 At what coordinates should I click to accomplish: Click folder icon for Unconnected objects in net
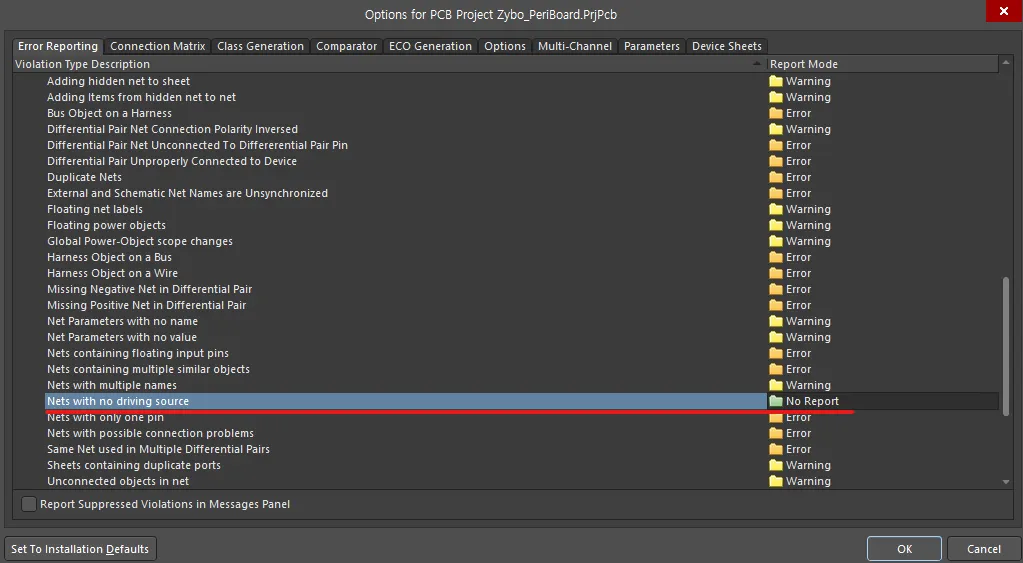coord(776,481)
